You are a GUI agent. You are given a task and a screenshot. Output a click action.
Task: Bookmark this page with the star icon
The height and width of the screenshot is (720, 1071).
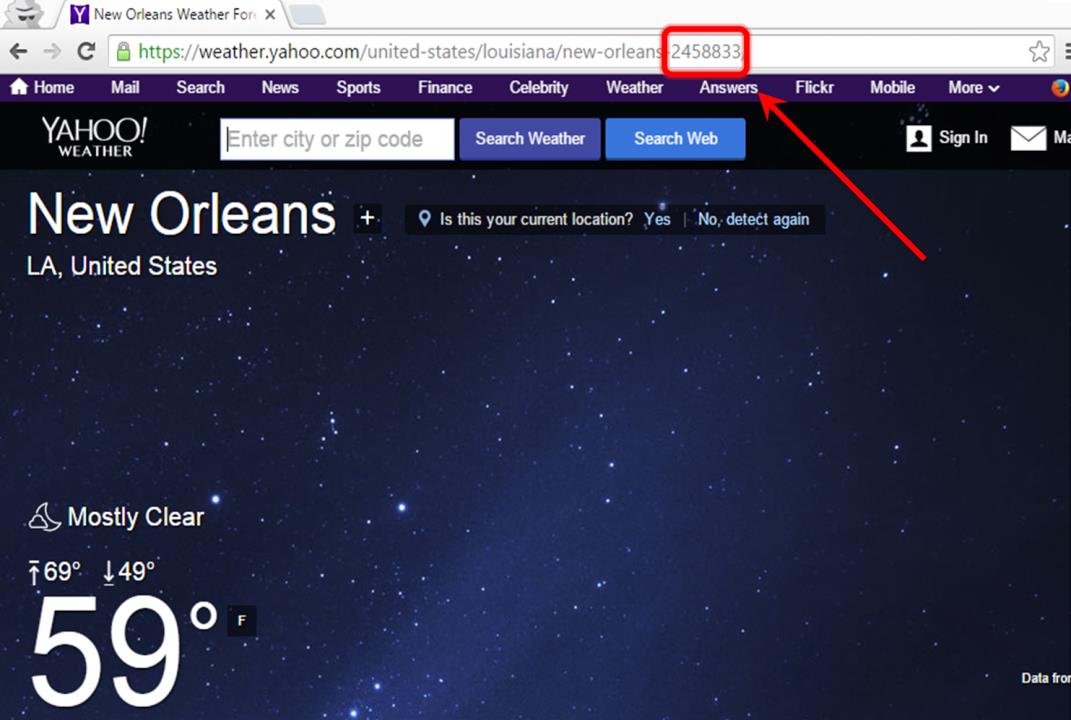[x=1039, y=51]
